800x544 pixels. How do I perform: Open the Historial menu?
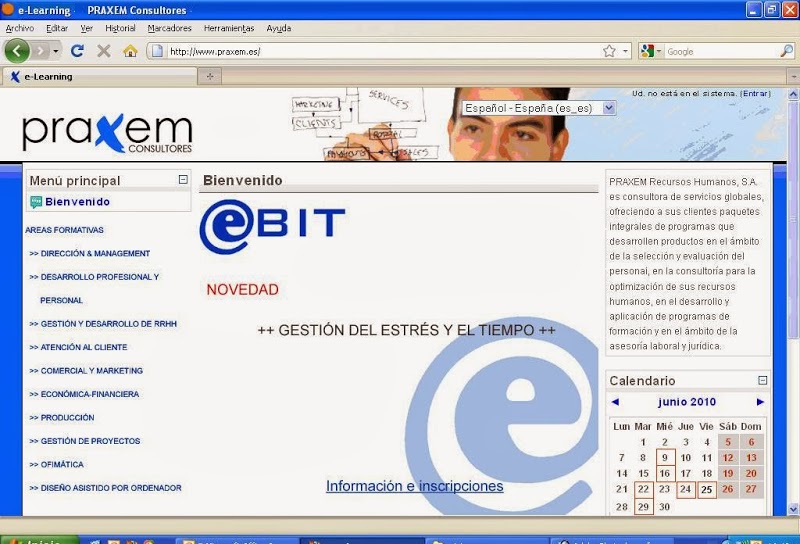click(120, 28)
